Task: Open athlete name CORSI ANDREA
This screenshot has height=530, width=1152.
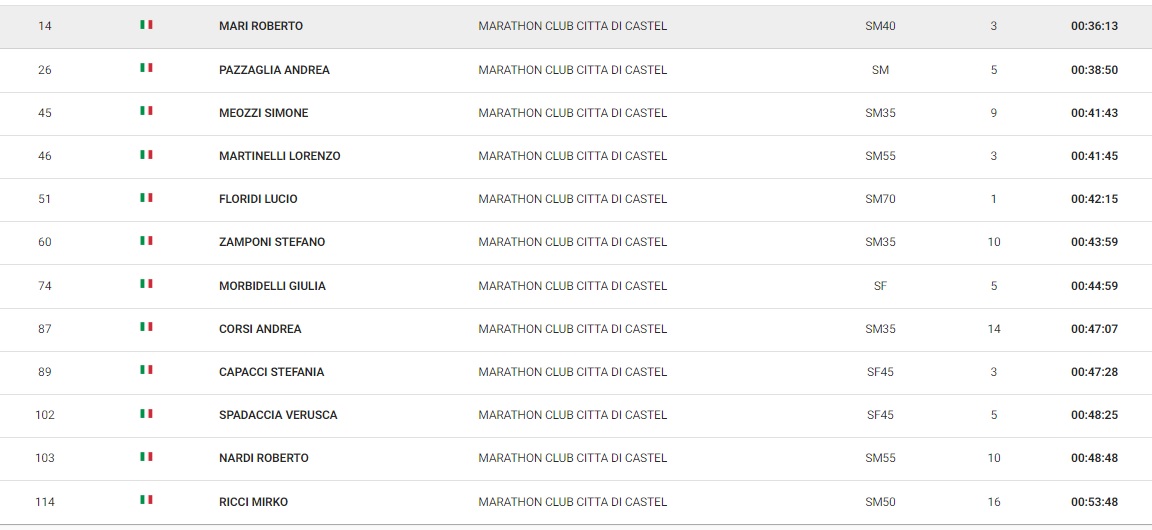Action: coord(260,329)
